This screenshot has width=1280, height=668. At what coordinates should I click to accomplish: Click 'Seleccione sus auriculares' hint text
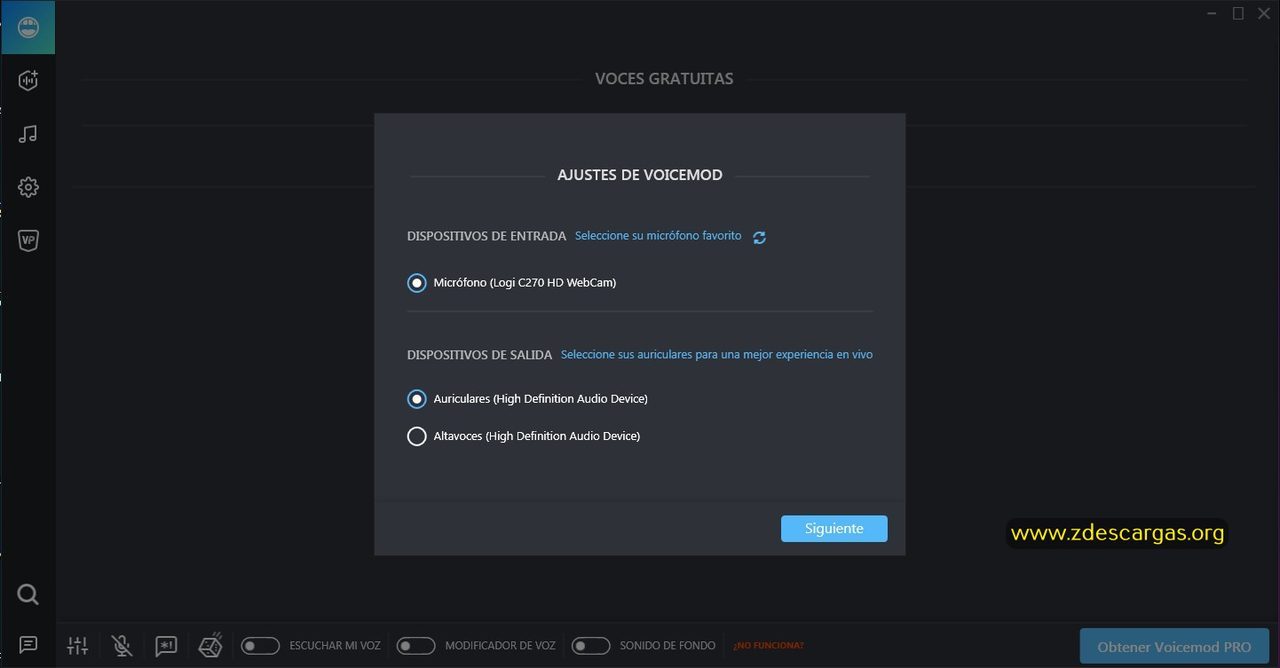717,354
